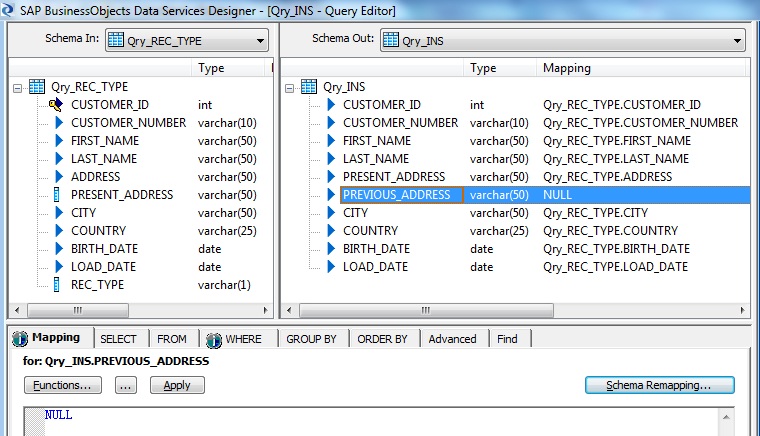The image size is (760, 436).
Task: Click the output Type column header
Action: [x=500, y=68]
